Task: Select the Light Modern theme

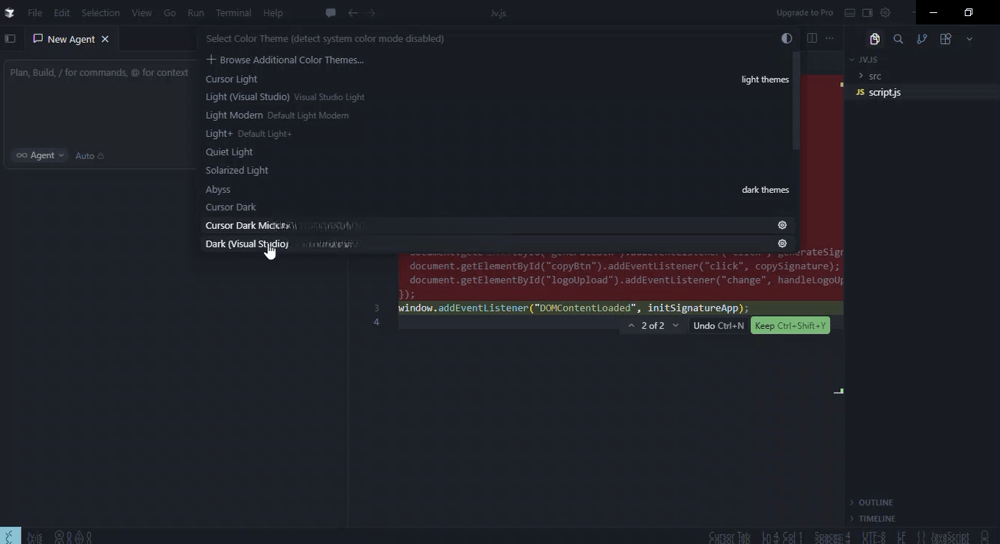Action: (499, 115)
